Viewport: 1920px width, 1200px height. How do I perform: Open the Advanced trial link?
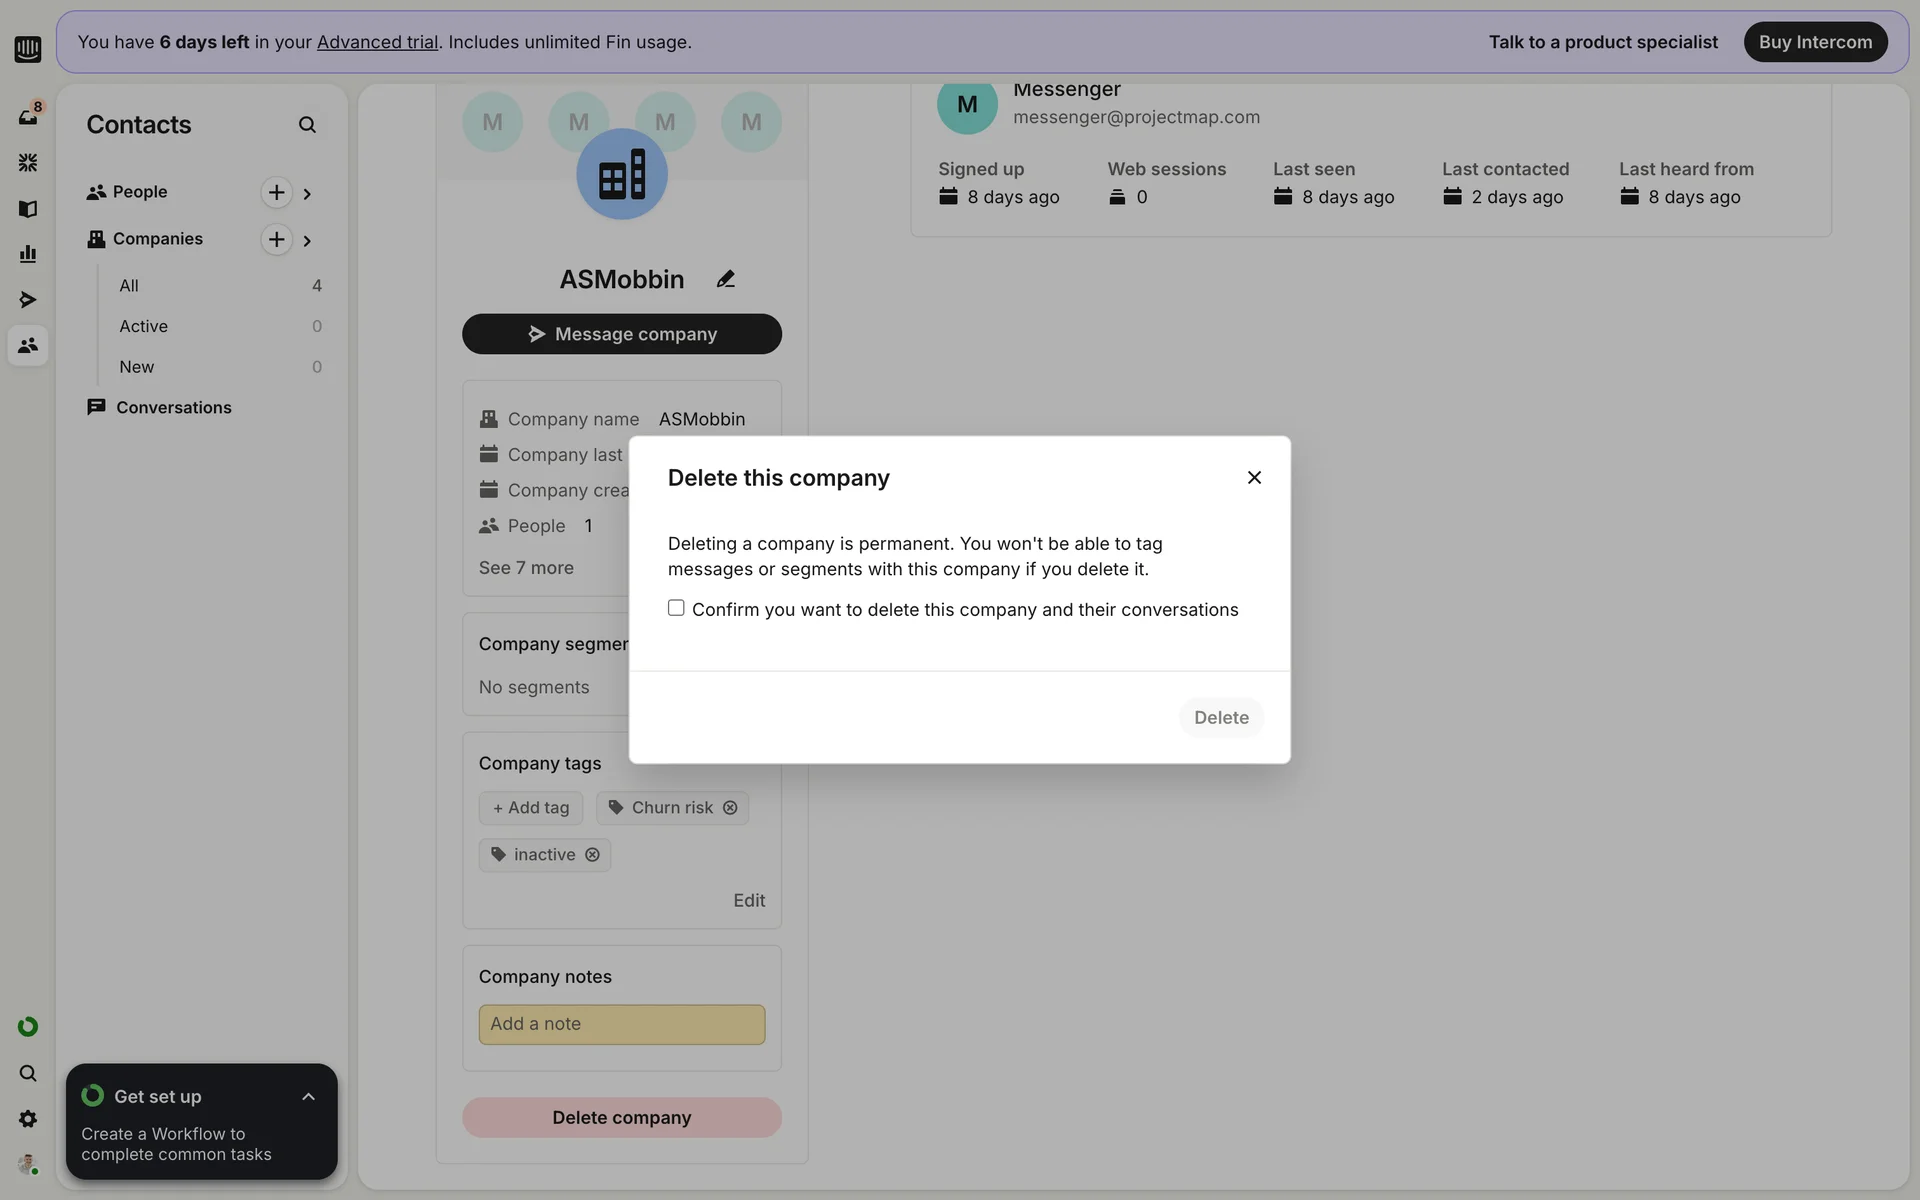click(377, 42)
